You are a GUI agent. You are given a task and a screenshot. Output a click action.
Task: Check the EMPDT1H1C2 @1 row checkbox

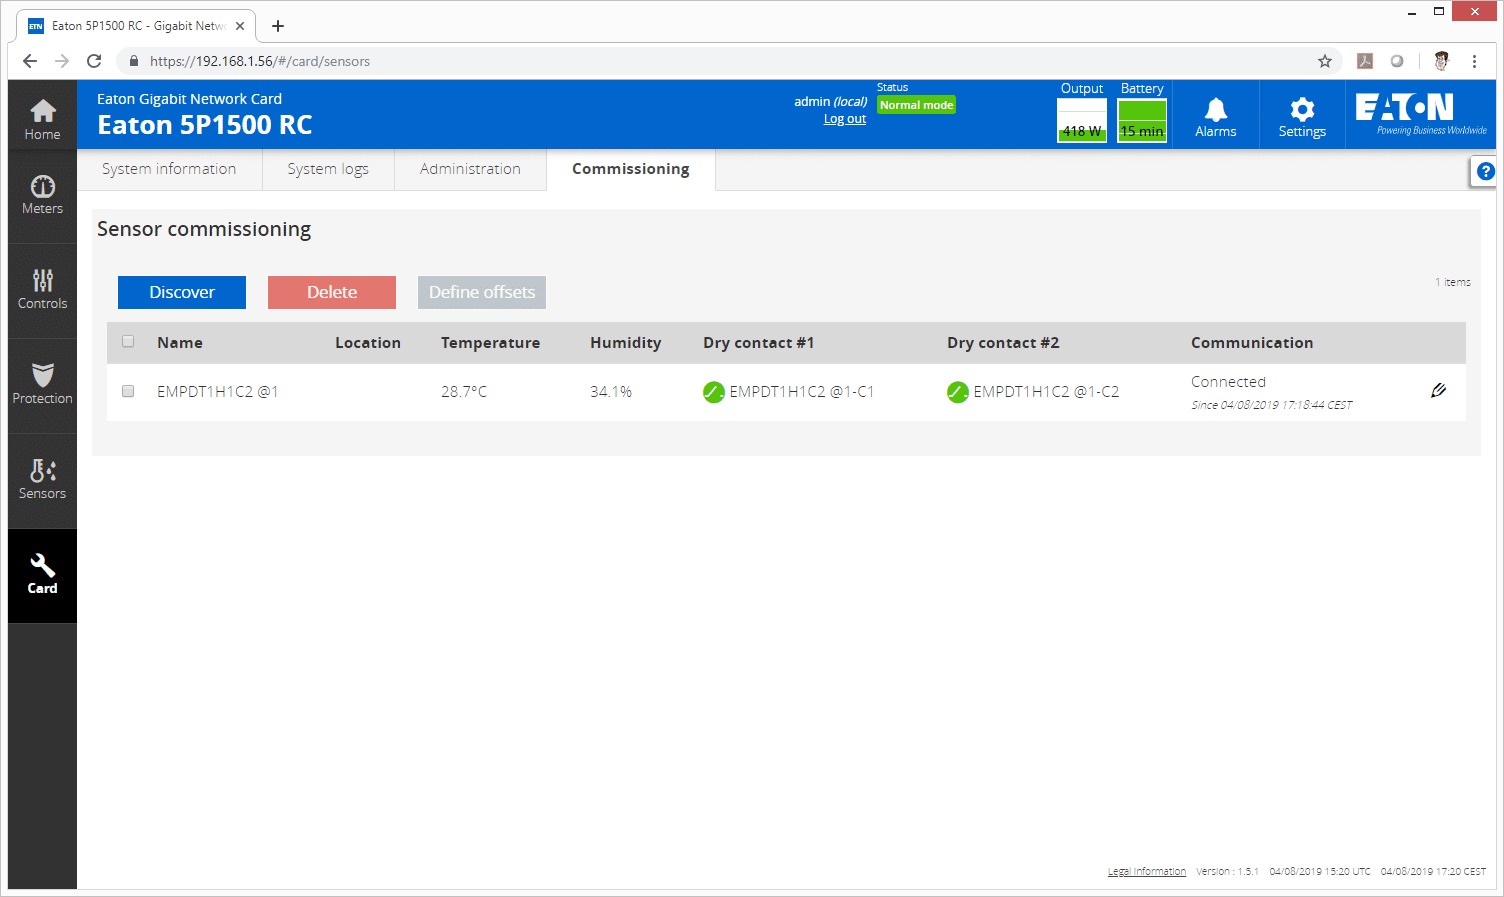(x=128, y=391)
